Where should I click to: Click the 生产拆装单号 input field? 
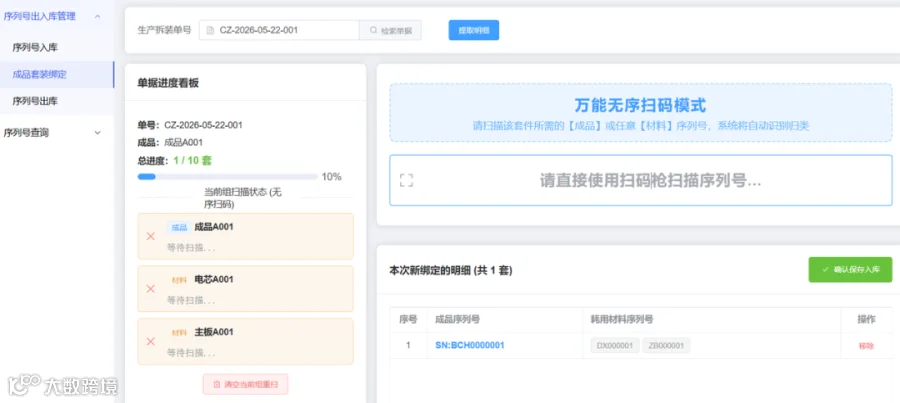click(280, 30)
